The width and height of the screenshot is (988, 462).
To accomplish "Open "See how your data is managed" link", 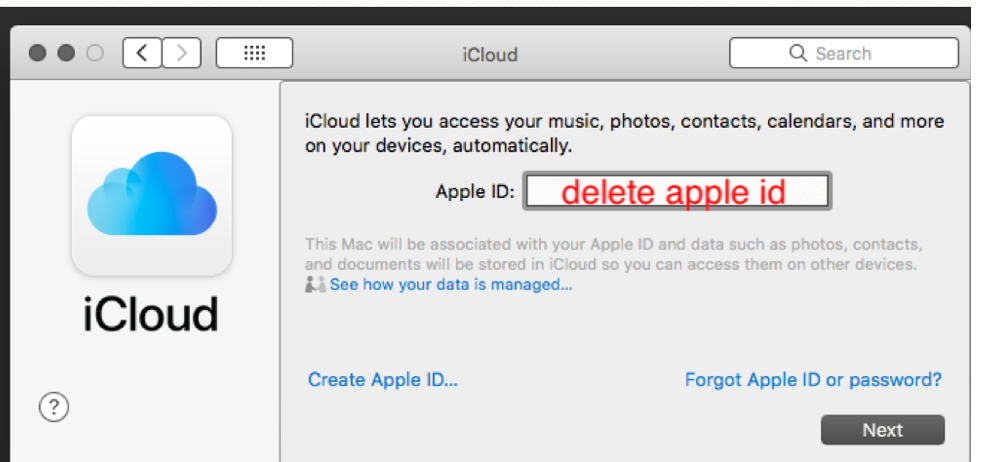I will (451, 285).
